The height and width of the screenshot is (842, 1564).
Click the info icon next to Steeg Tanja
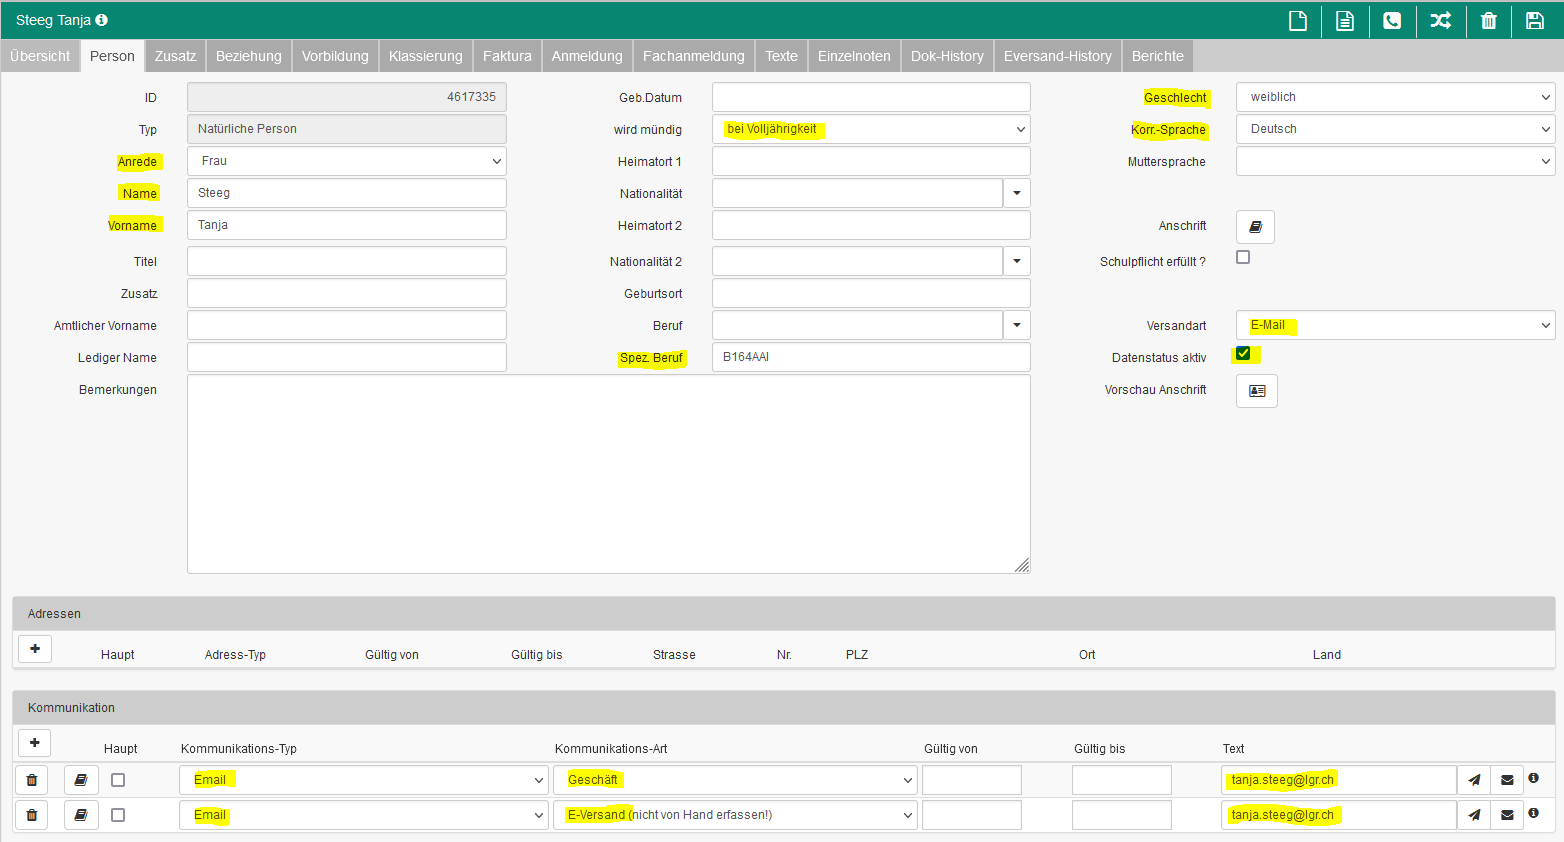tap(101, 20)
